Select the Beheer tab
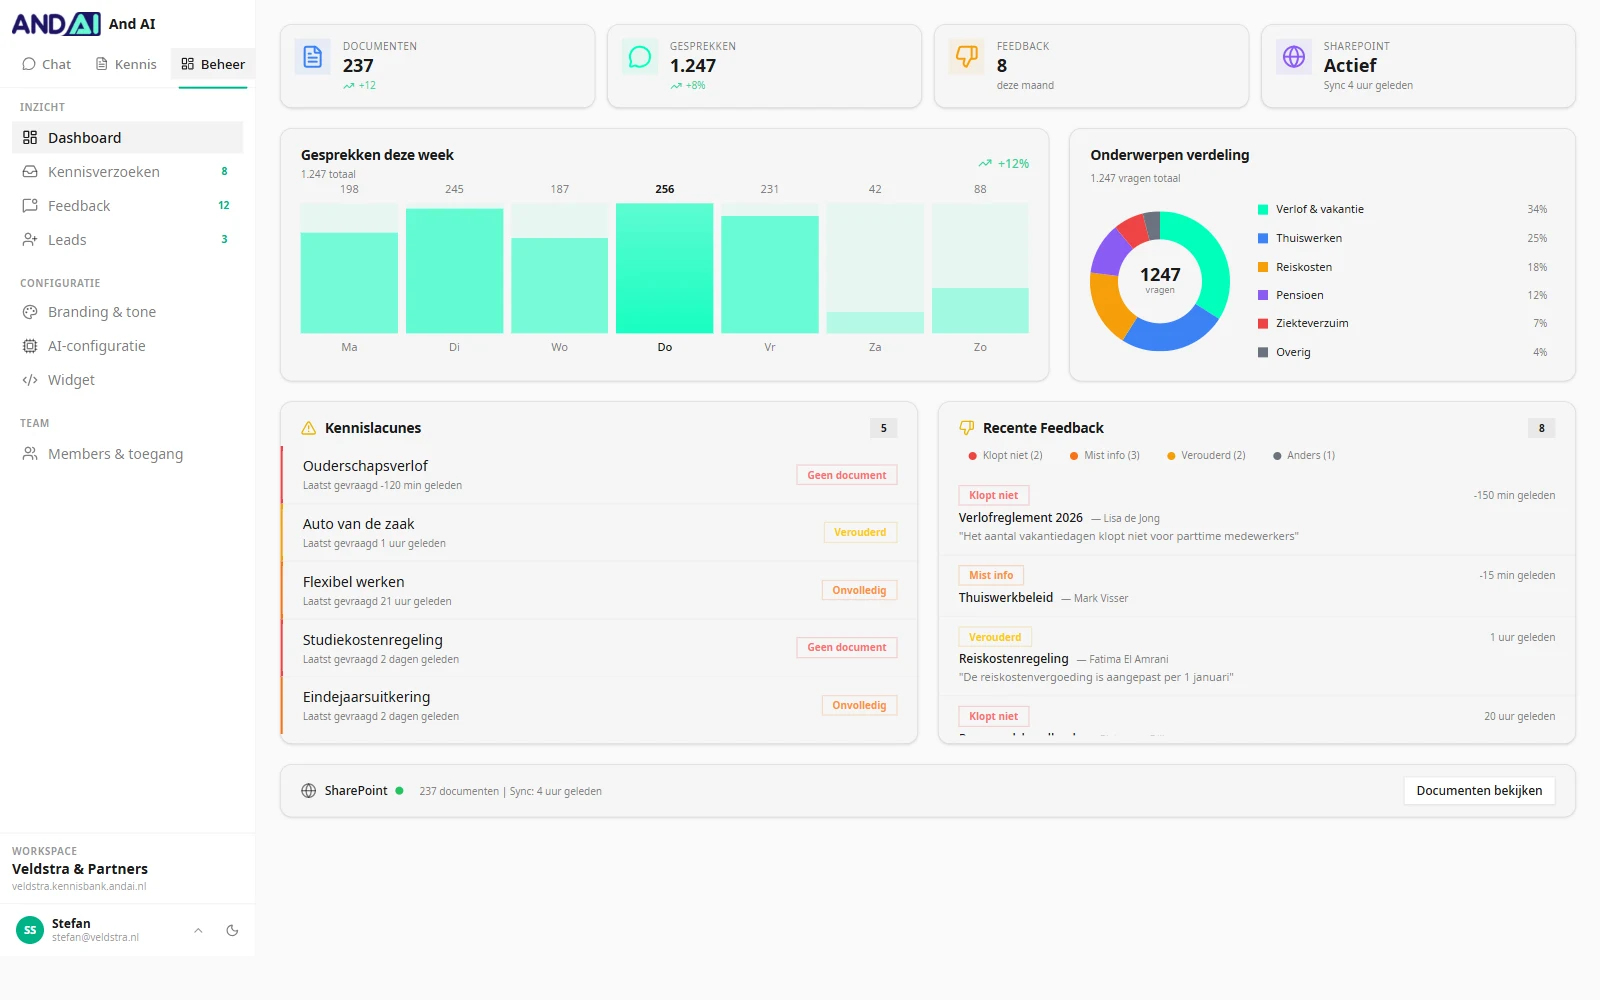Screen dimensions: 1600x1000 [213, 64]
